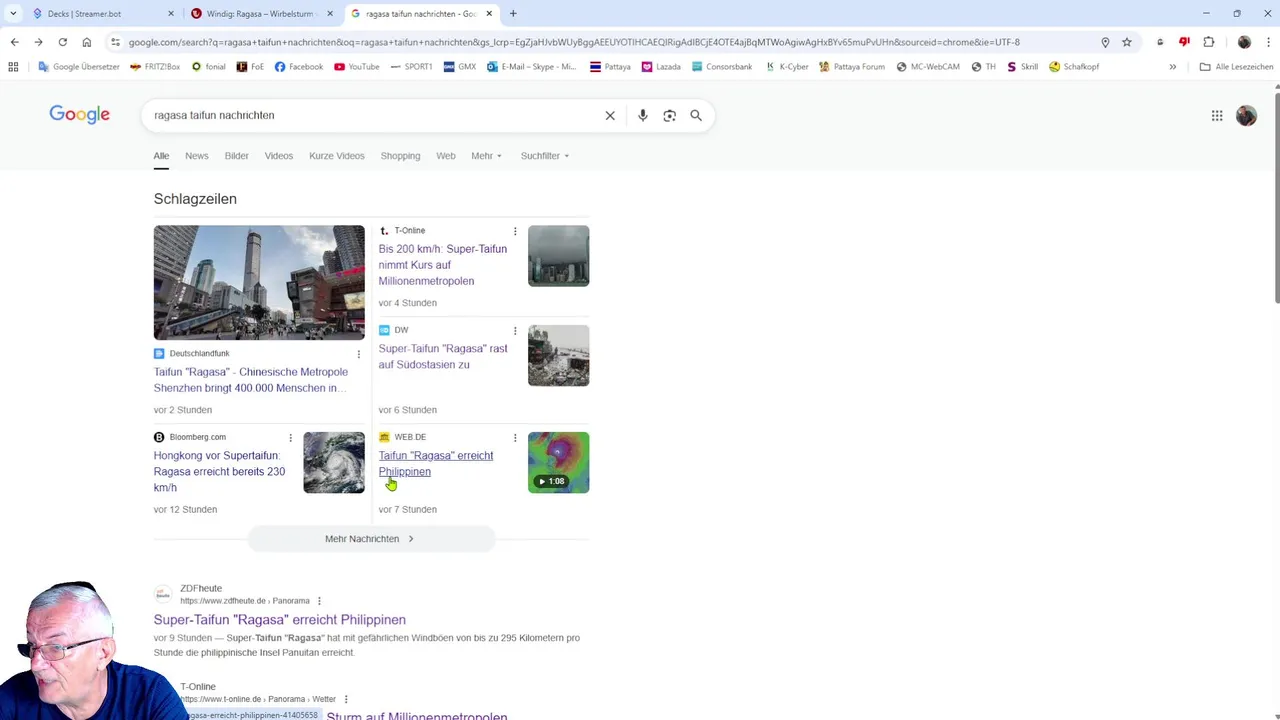Select the Kurze Videos tab
The width and height of the screenshot is (1280, 720).
[337, 156]
